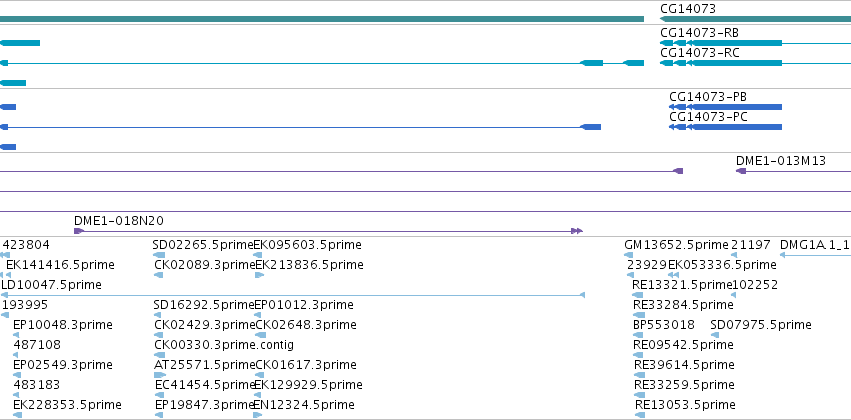Select the EN12324.5prime EST label
Screen dimensions: 851x420
click(305, 405)
